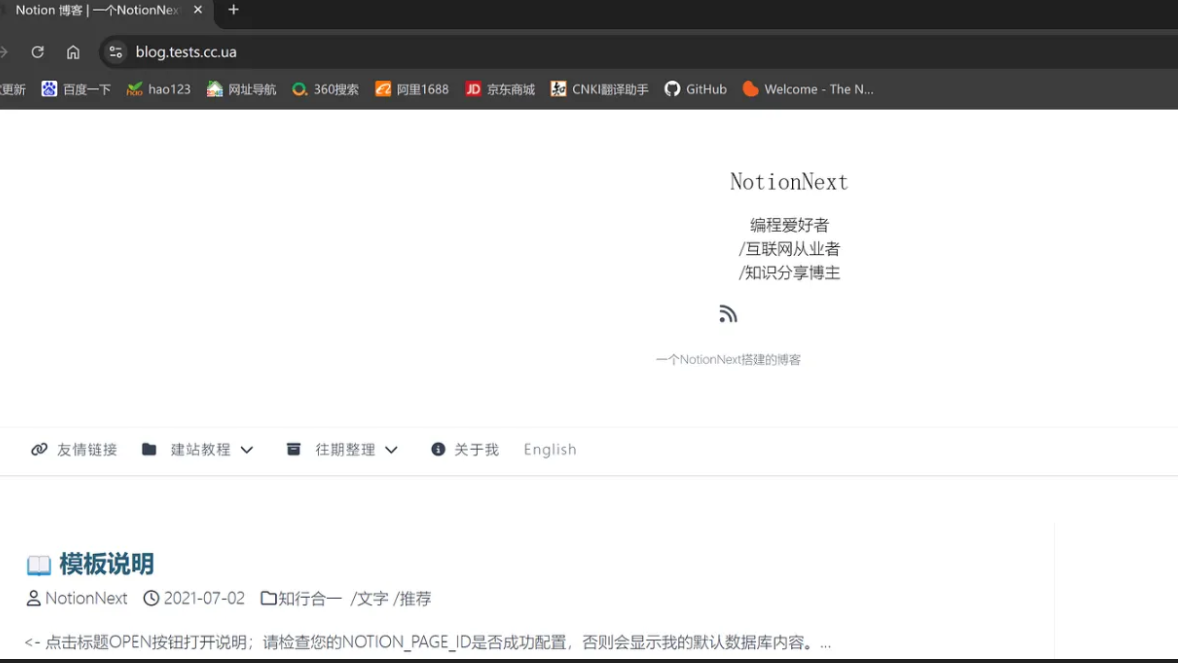Open the 360搜索 bookmark

pos(325,89)
